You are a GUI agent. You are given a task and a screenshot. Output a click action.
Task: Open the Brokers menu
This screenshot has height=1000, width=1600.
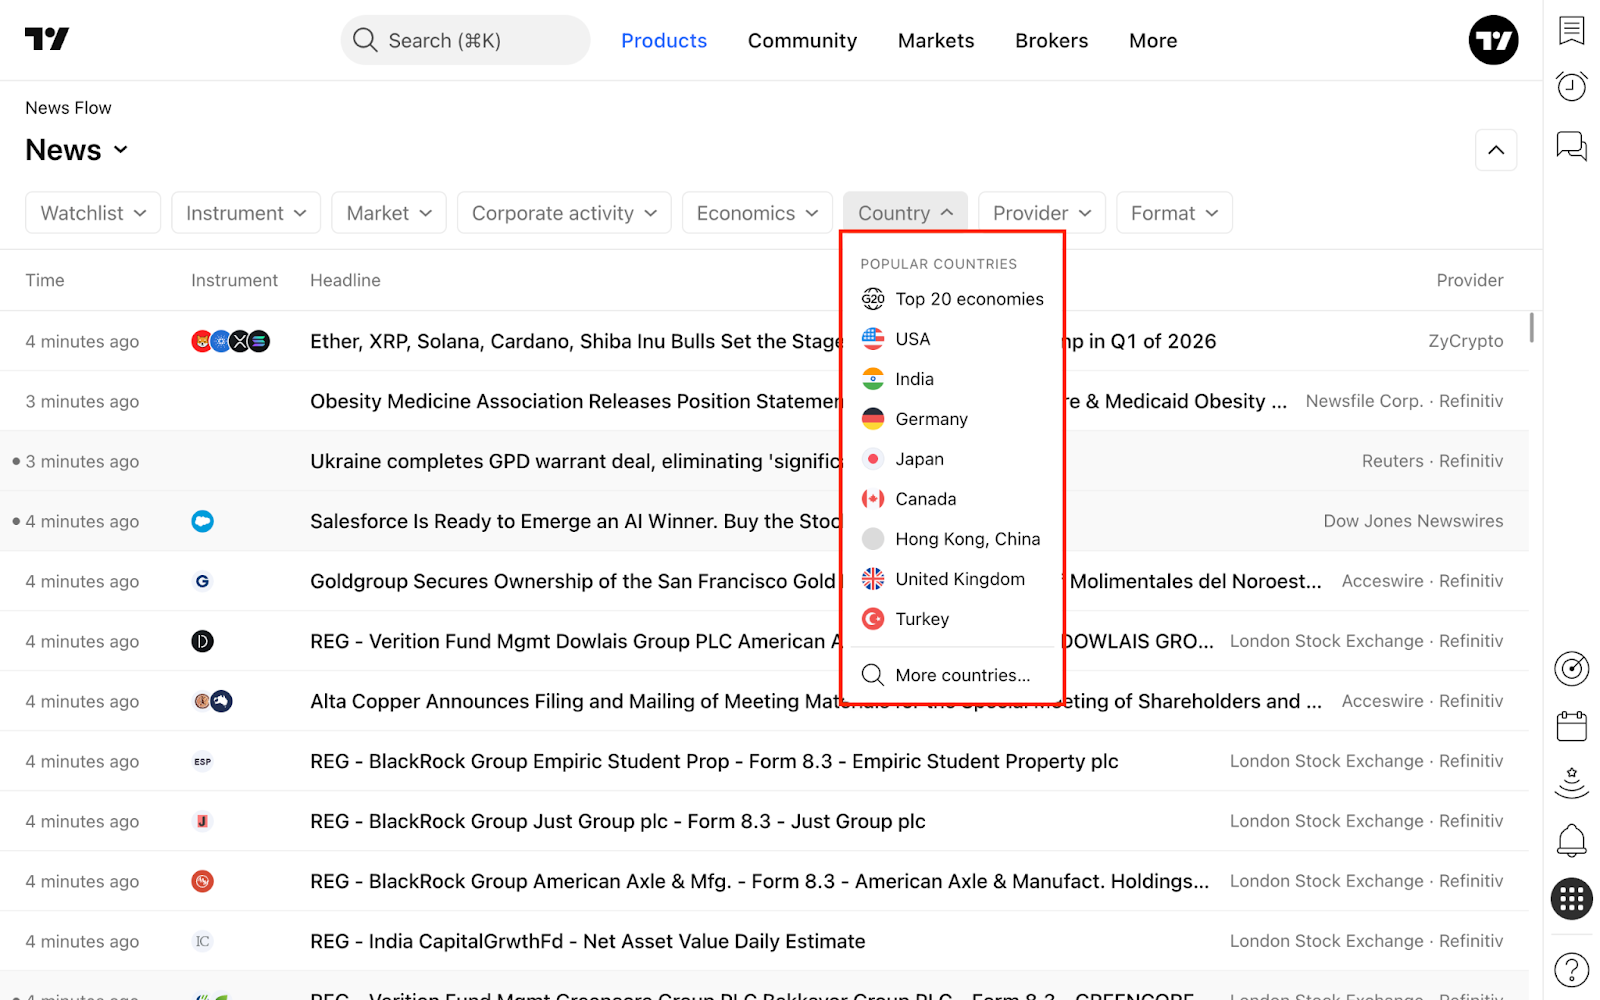tap(1051, 41)
